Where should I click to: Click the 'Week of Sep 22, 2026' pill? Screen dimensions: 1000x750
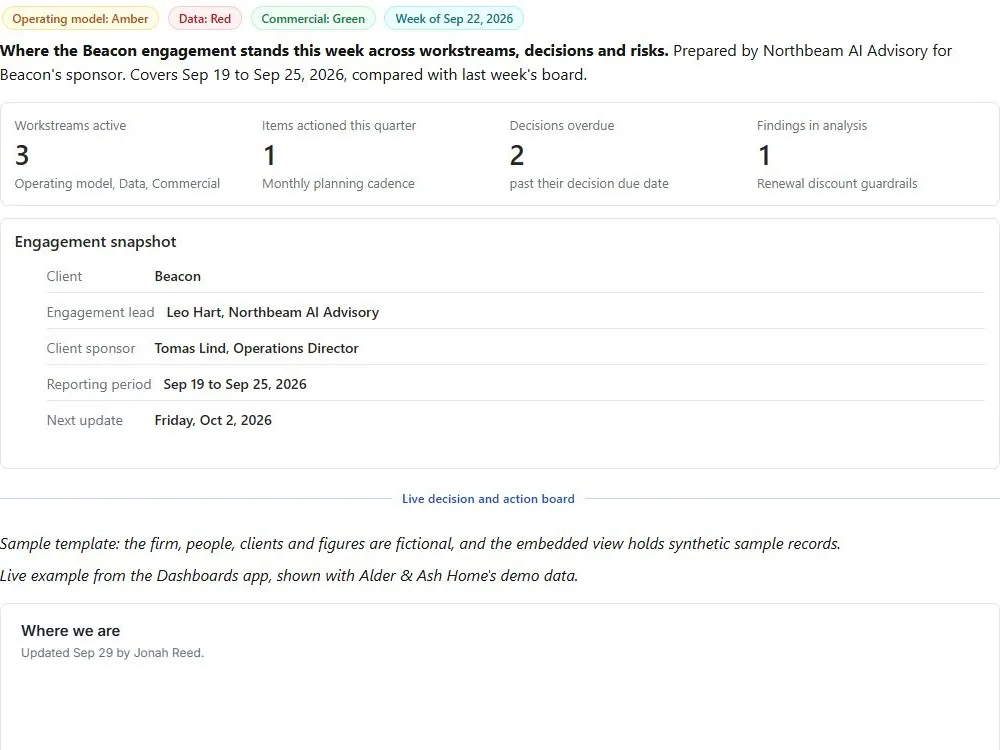pyautogui.click(x=454, y=18)
